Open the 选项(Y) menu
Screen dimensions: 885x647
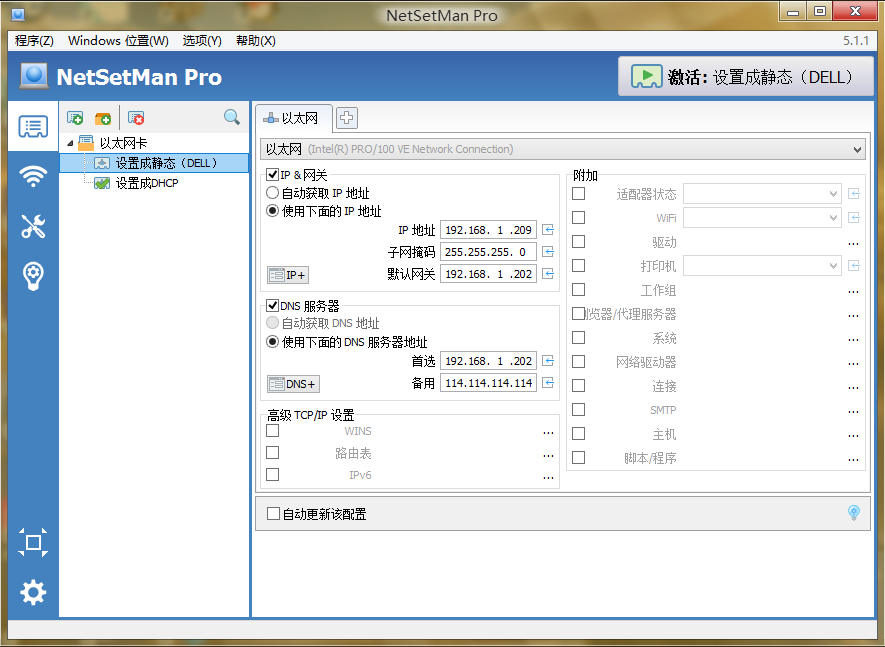point(202,41)
